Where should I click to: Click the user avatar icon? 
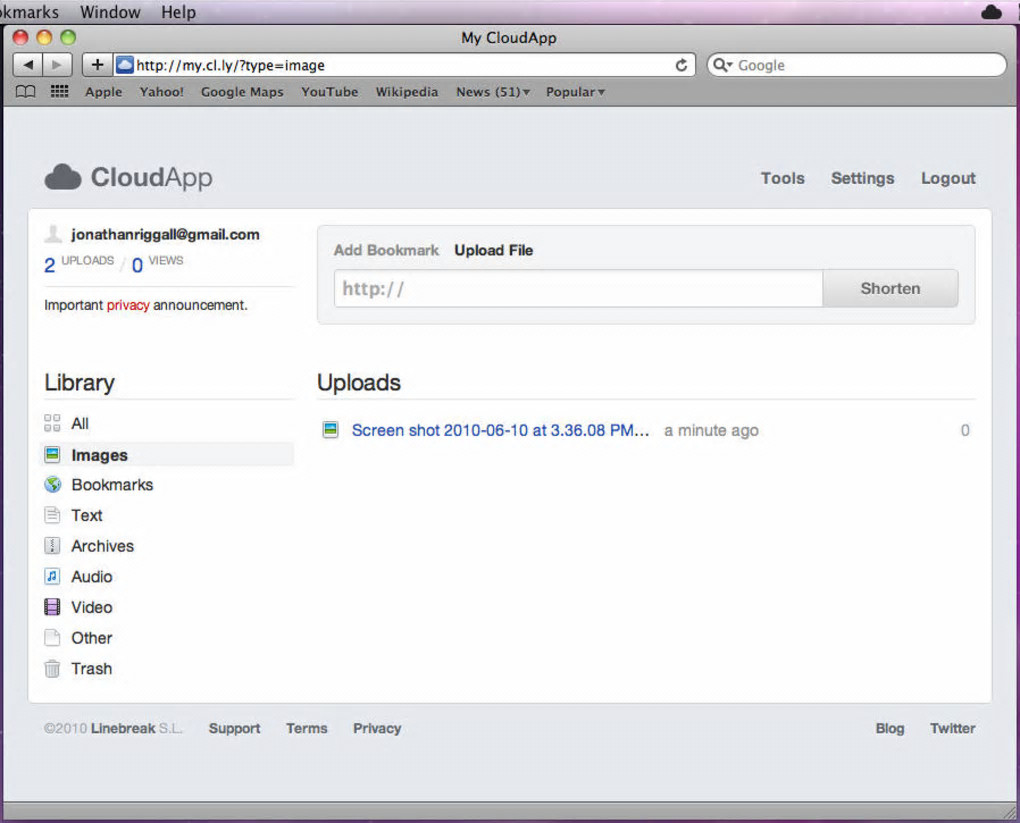[53, 234]
